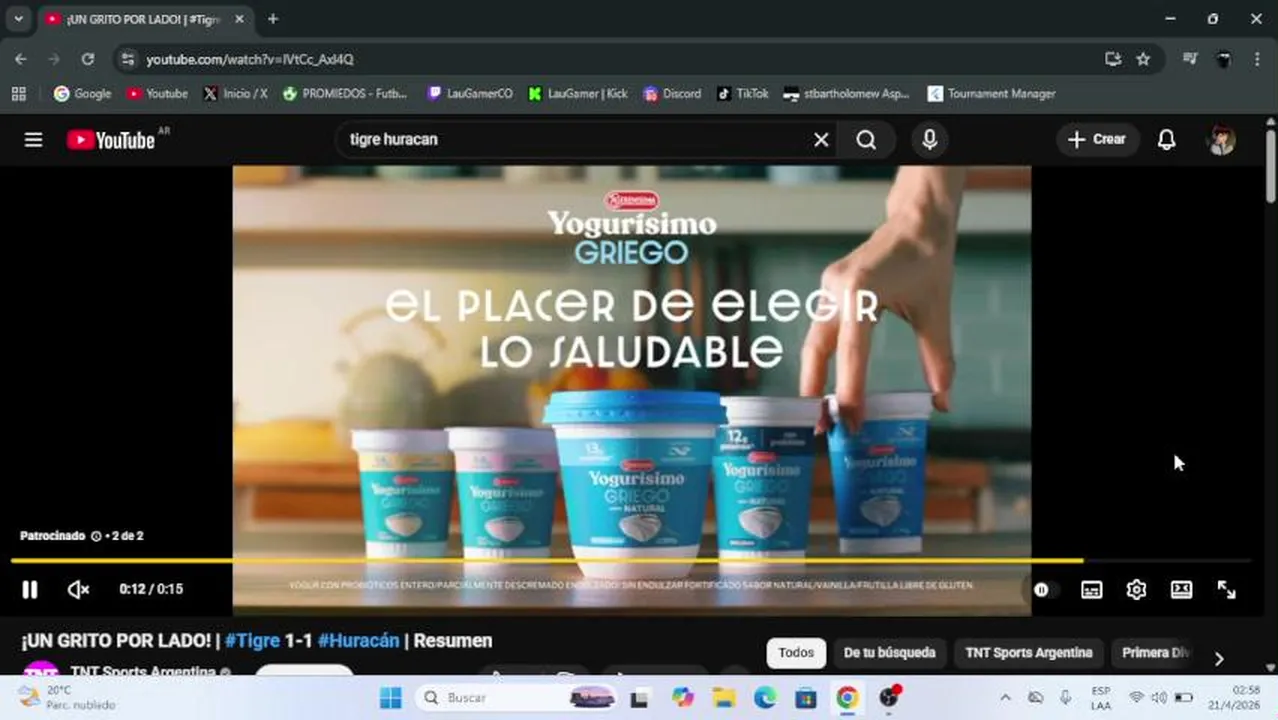View site information icon in address bar
This screenshot has height=720, width=1278.
click(127, 59)
